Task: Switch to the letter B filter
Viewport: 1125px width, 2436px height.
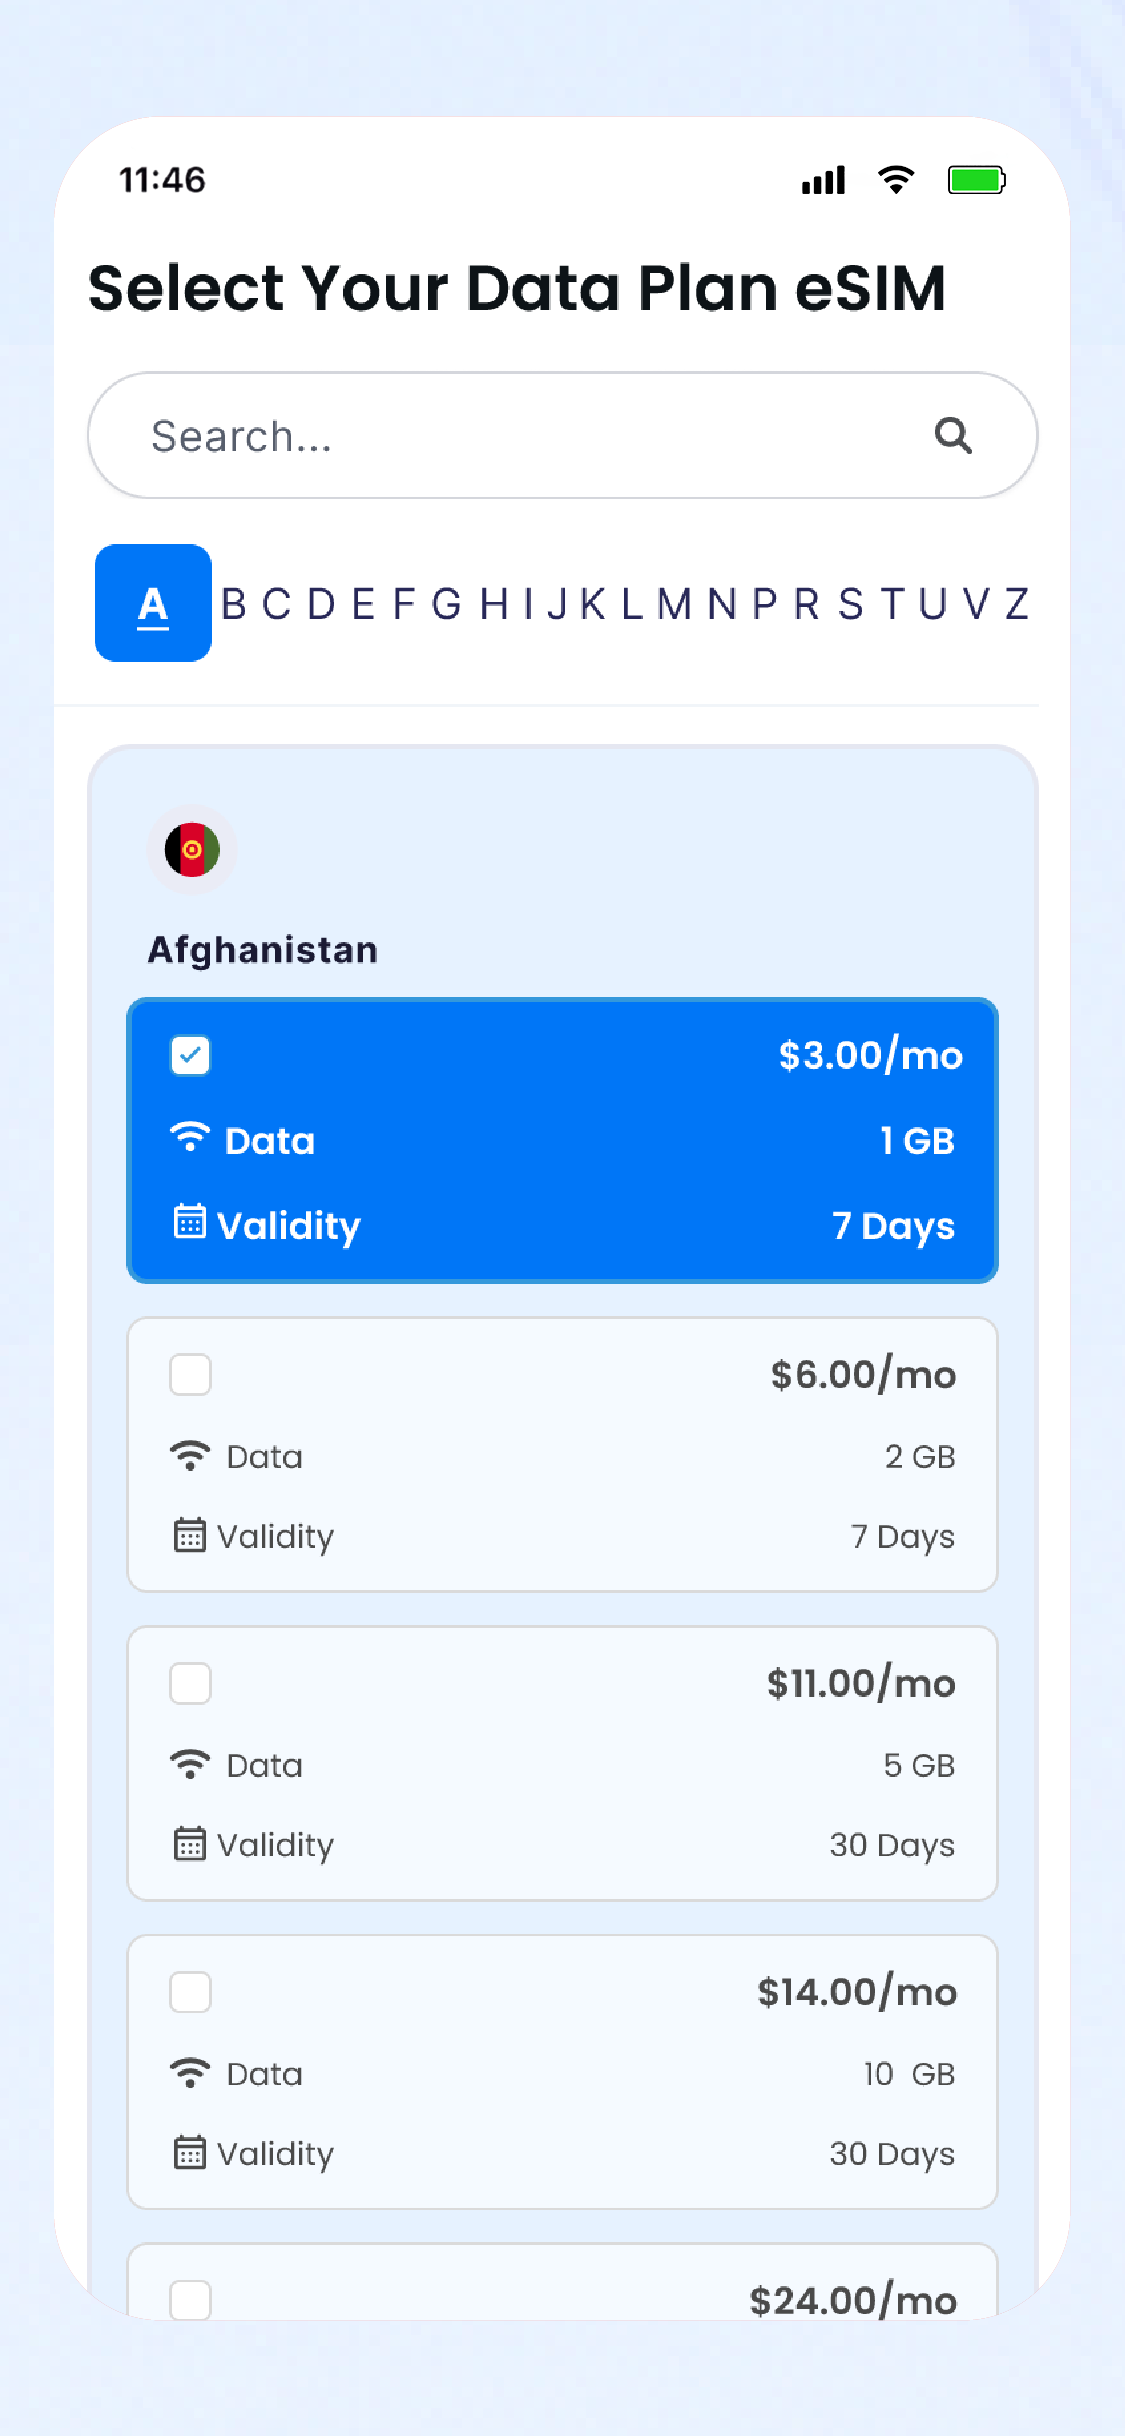Action: [x=234, y=604]
